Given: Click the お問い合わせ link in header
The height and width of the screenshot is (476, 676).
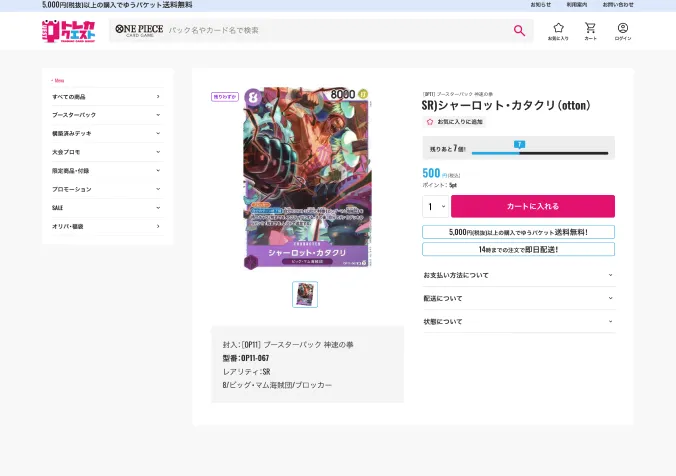Looking at the screenshot, I should click(617, 5).
